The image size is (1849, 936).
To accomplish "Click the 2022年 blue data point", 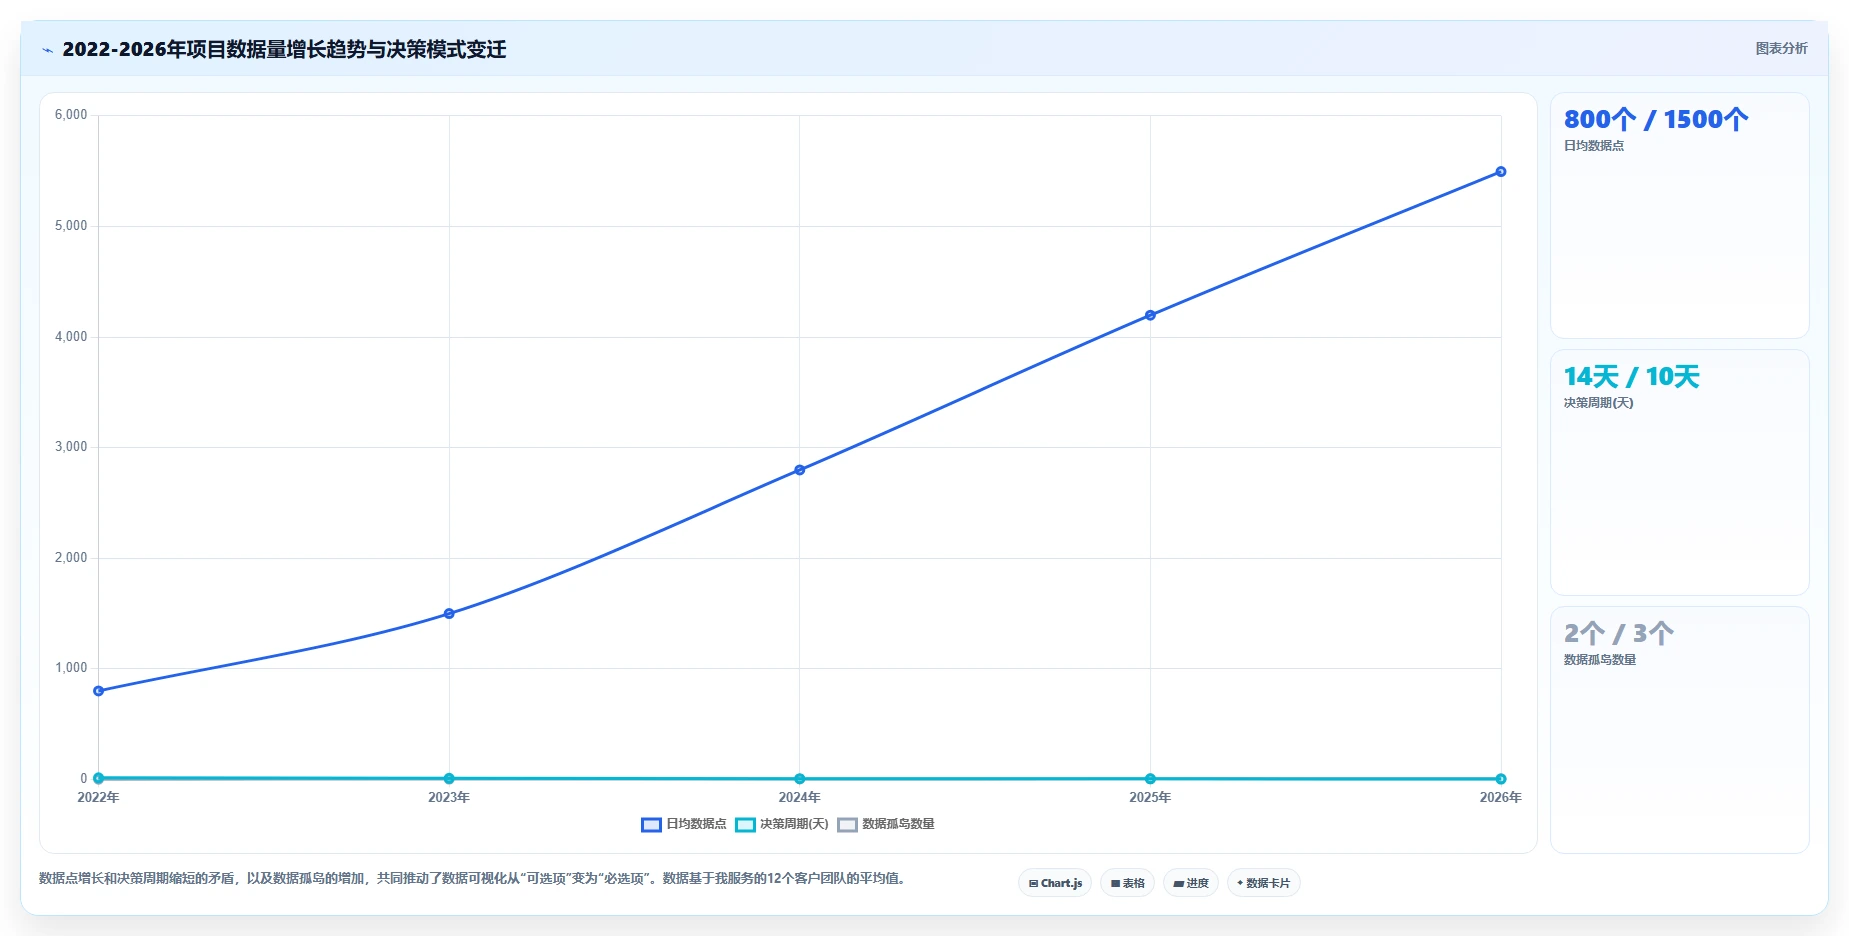I will coord(98,691).
